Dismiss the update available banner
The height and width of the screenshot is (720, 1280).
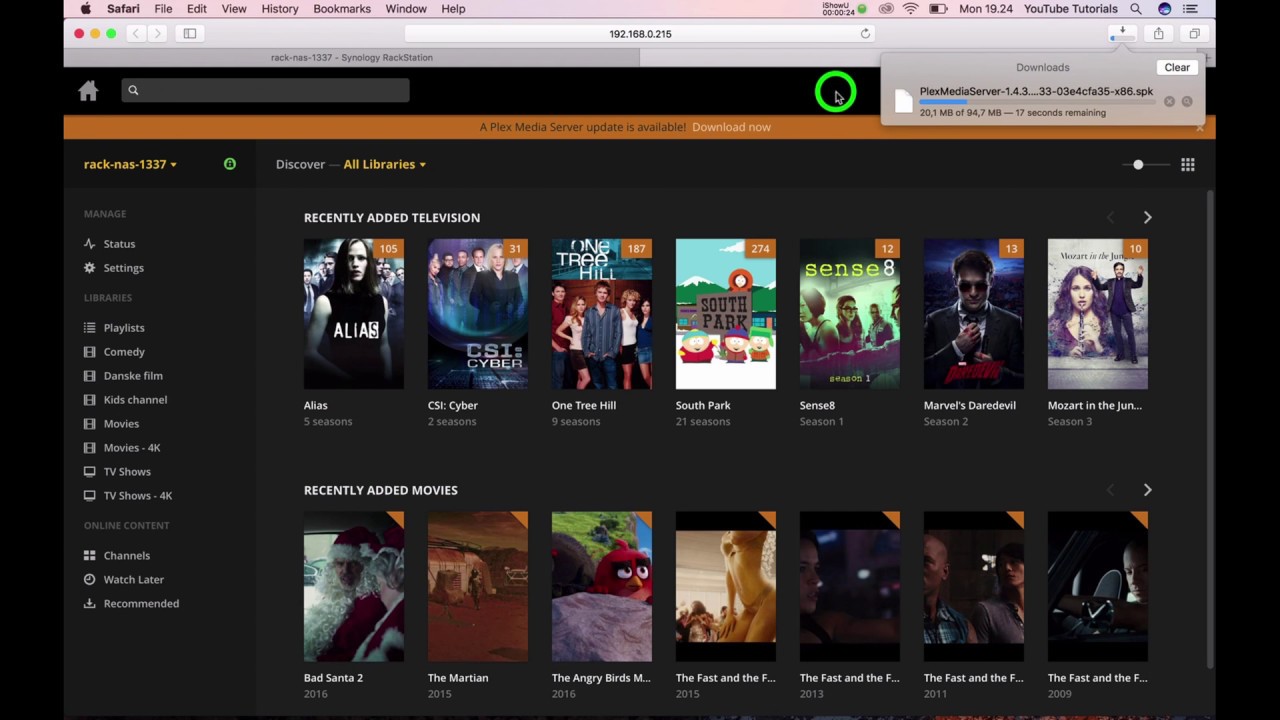(1200, 128)
